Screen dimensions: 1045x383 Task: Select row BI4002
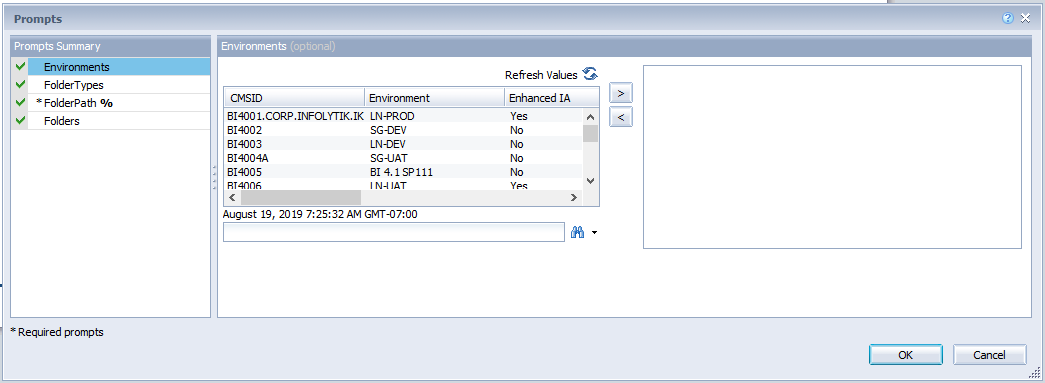[403, 130]
